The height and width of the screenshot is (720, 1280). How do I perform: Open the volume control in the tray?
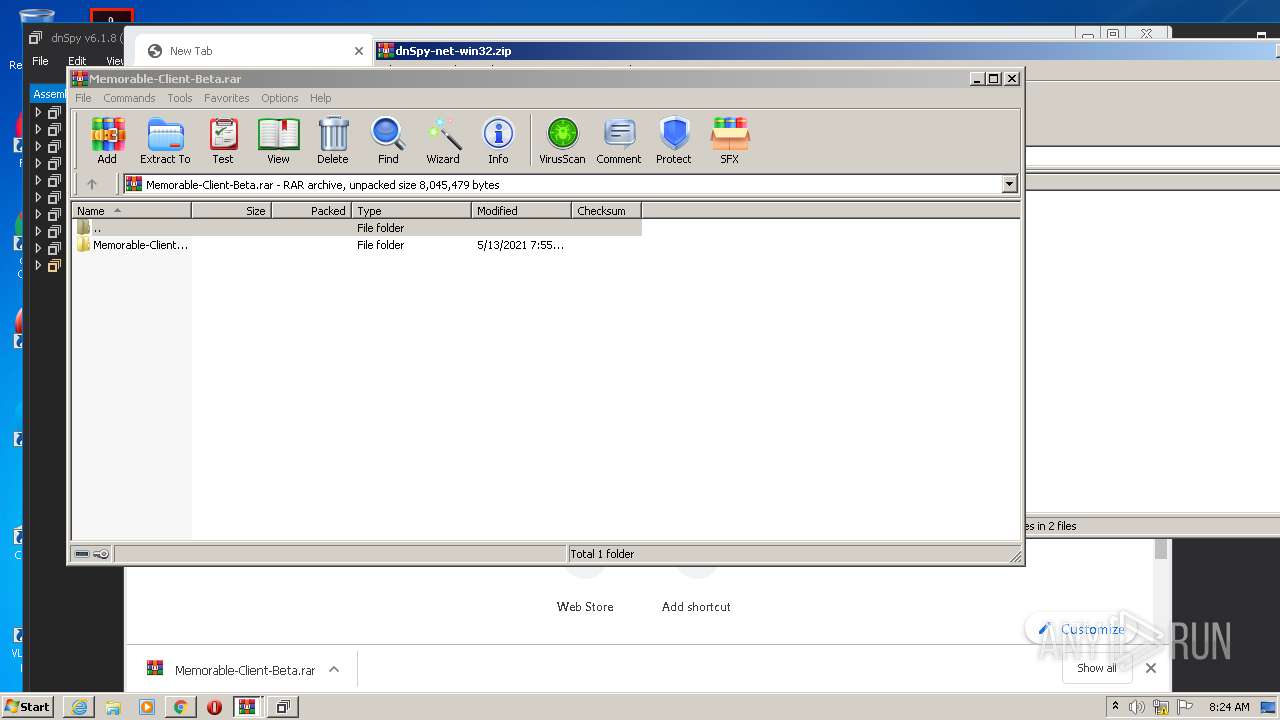pos(1137,707)
